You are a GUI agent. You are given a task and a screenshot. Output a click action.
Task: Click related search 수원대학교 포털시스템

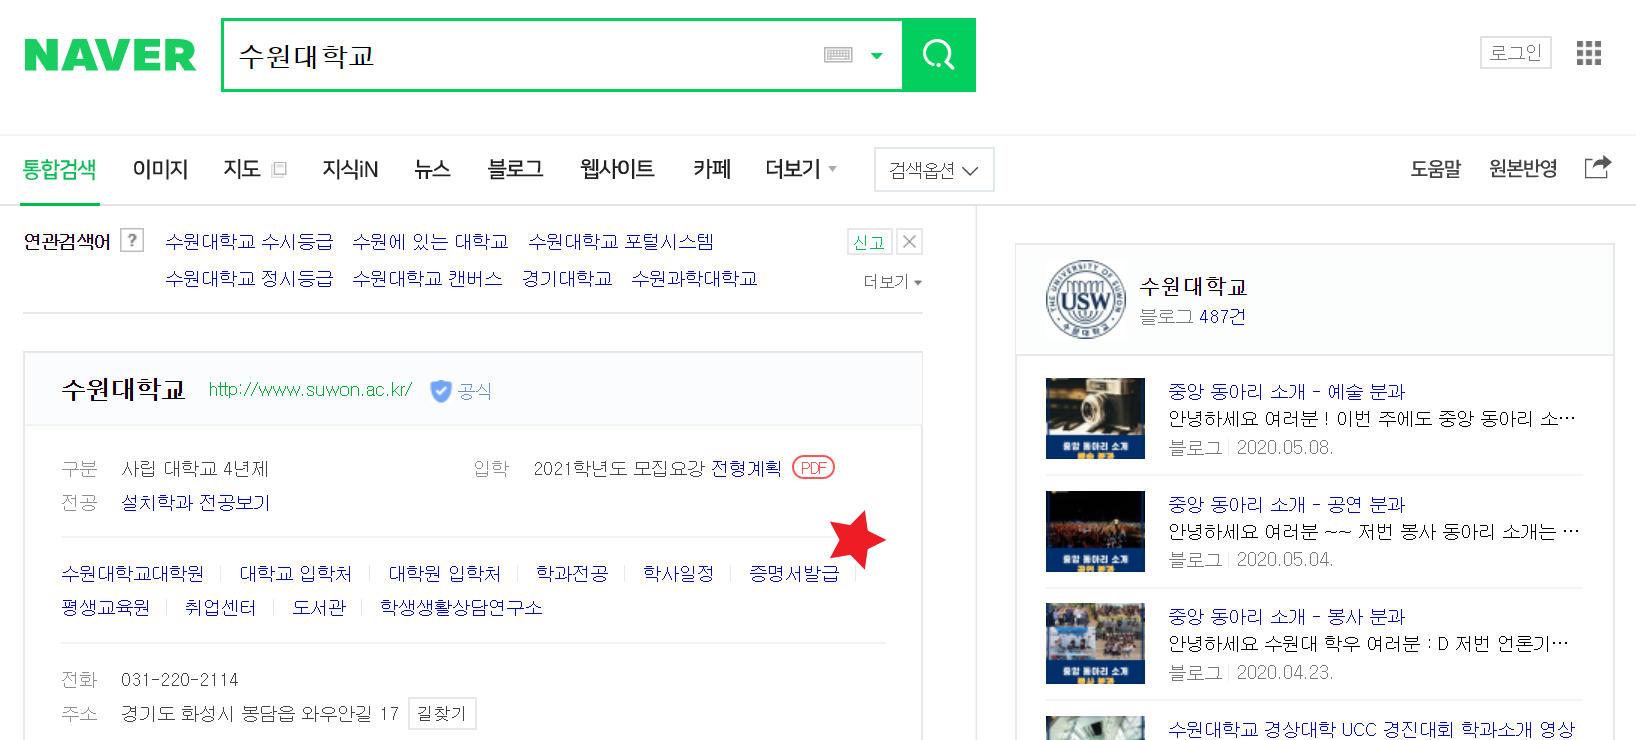(x=621, y=241)
